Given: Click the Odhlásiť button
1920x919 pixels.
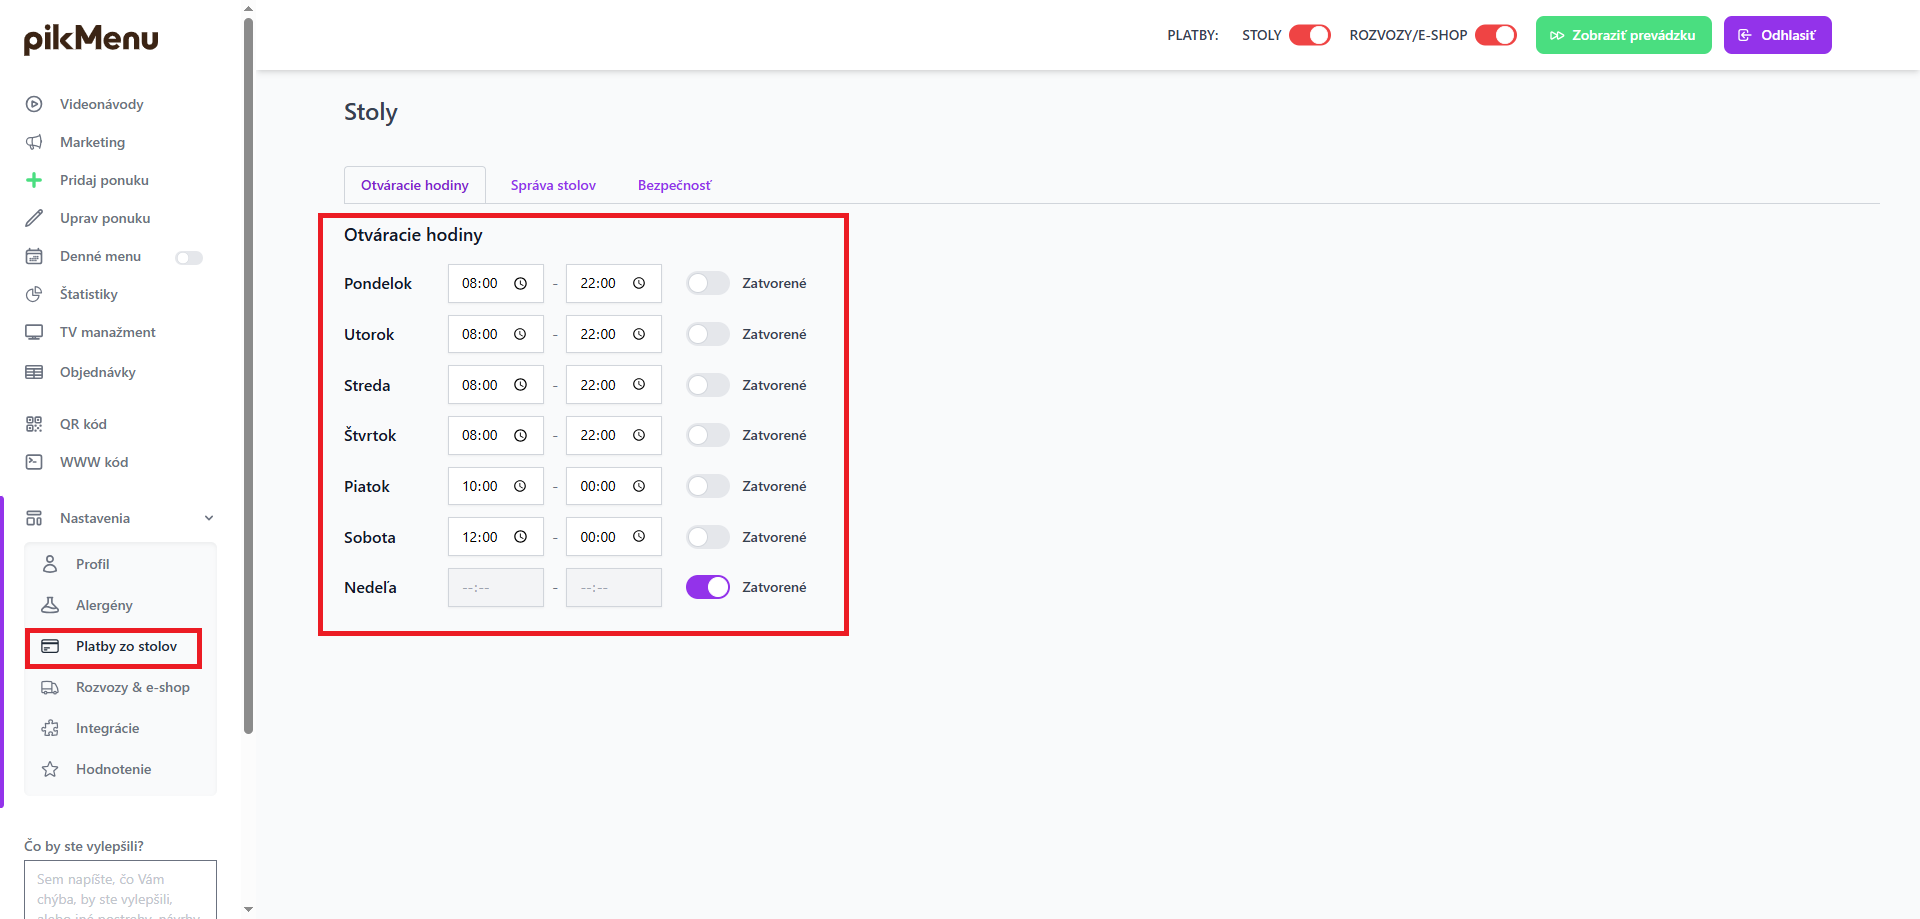Looking at the screenshot, I should tap(1777, 35).
